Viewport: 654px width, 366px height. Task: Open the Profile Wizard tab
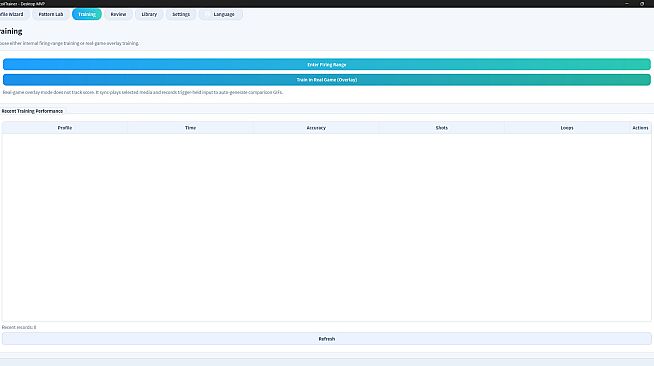pos(13,14)
